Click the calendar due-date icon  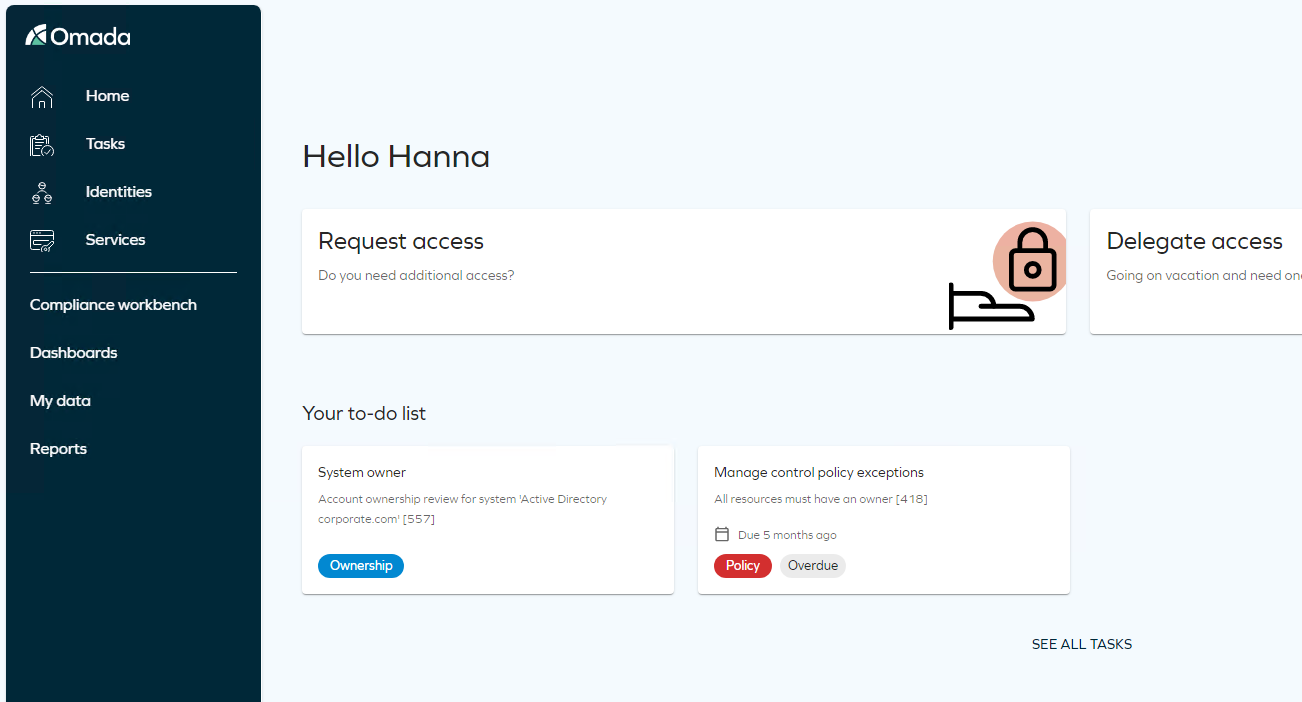[x=722, y=534]
